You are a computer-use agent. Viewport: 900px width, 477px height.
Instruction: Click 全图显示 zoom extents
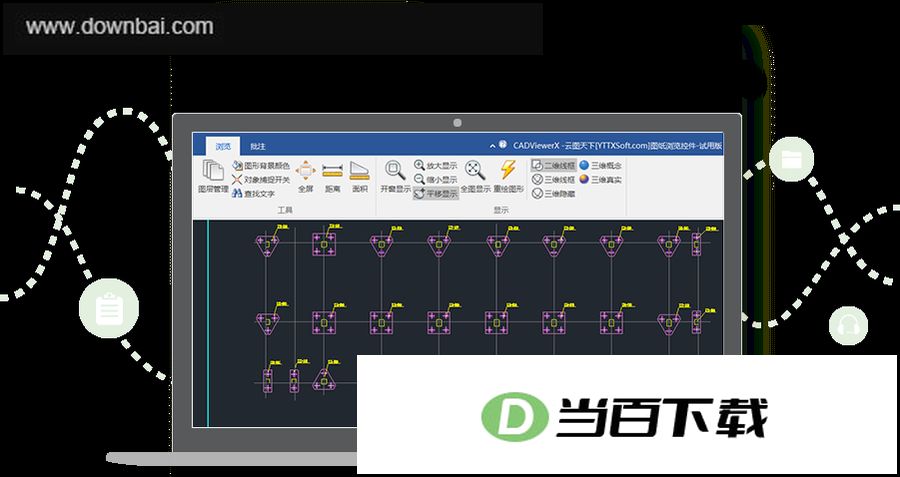tap(475, 176)
